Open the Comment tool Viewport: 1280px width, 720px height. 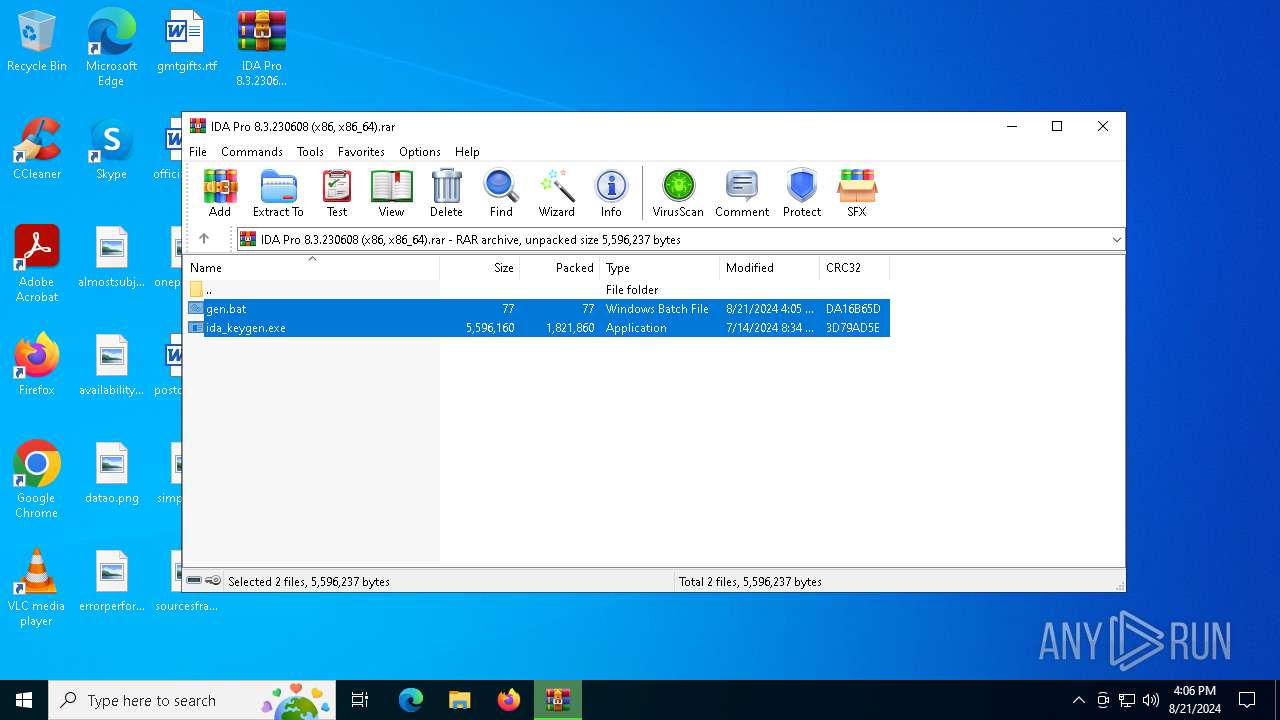(742, 193)
